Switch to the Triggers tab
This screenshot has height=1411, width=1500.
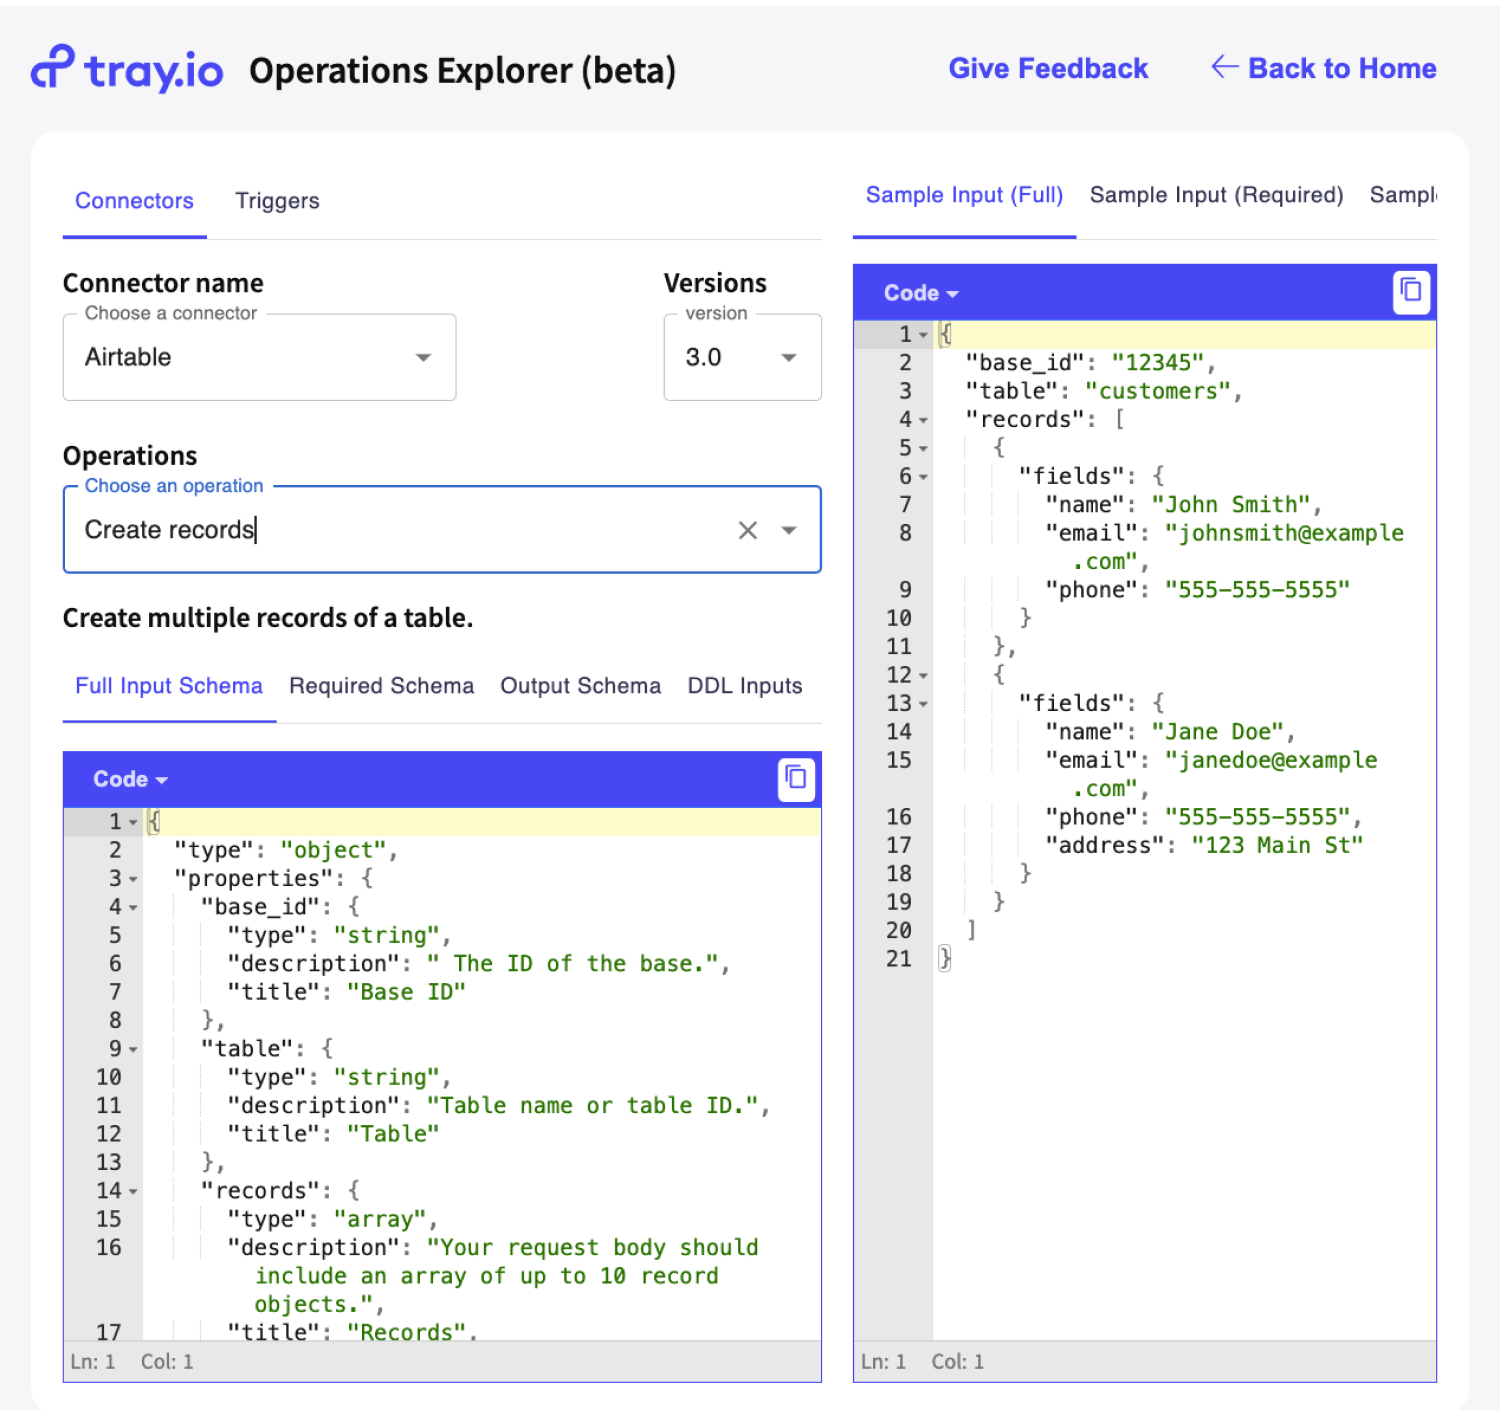277,200
